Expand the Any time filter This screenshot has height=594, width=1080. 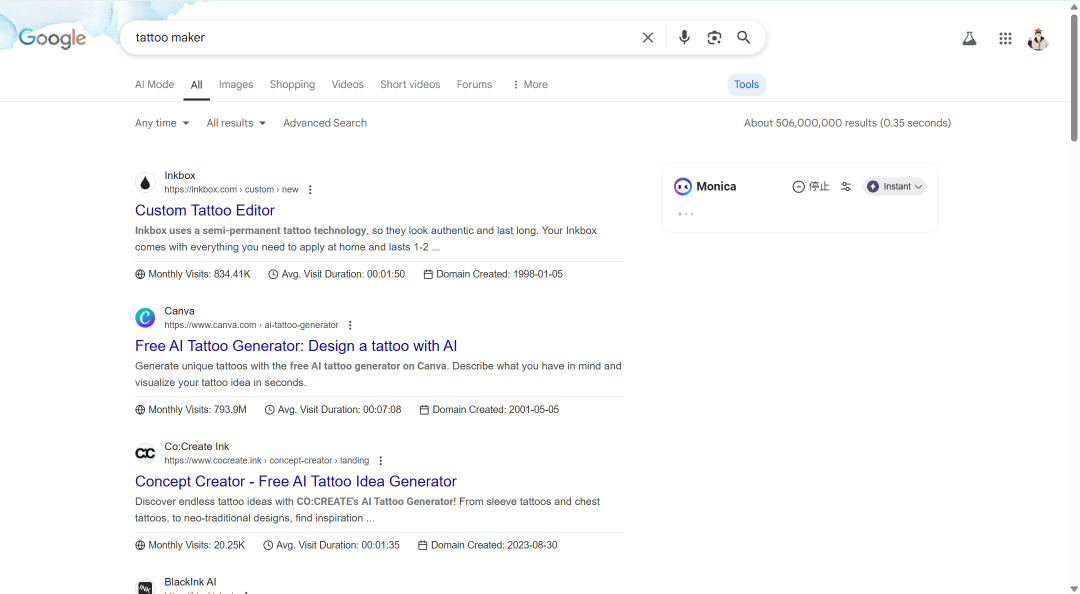pyautogui.click(x=162, y=123)
